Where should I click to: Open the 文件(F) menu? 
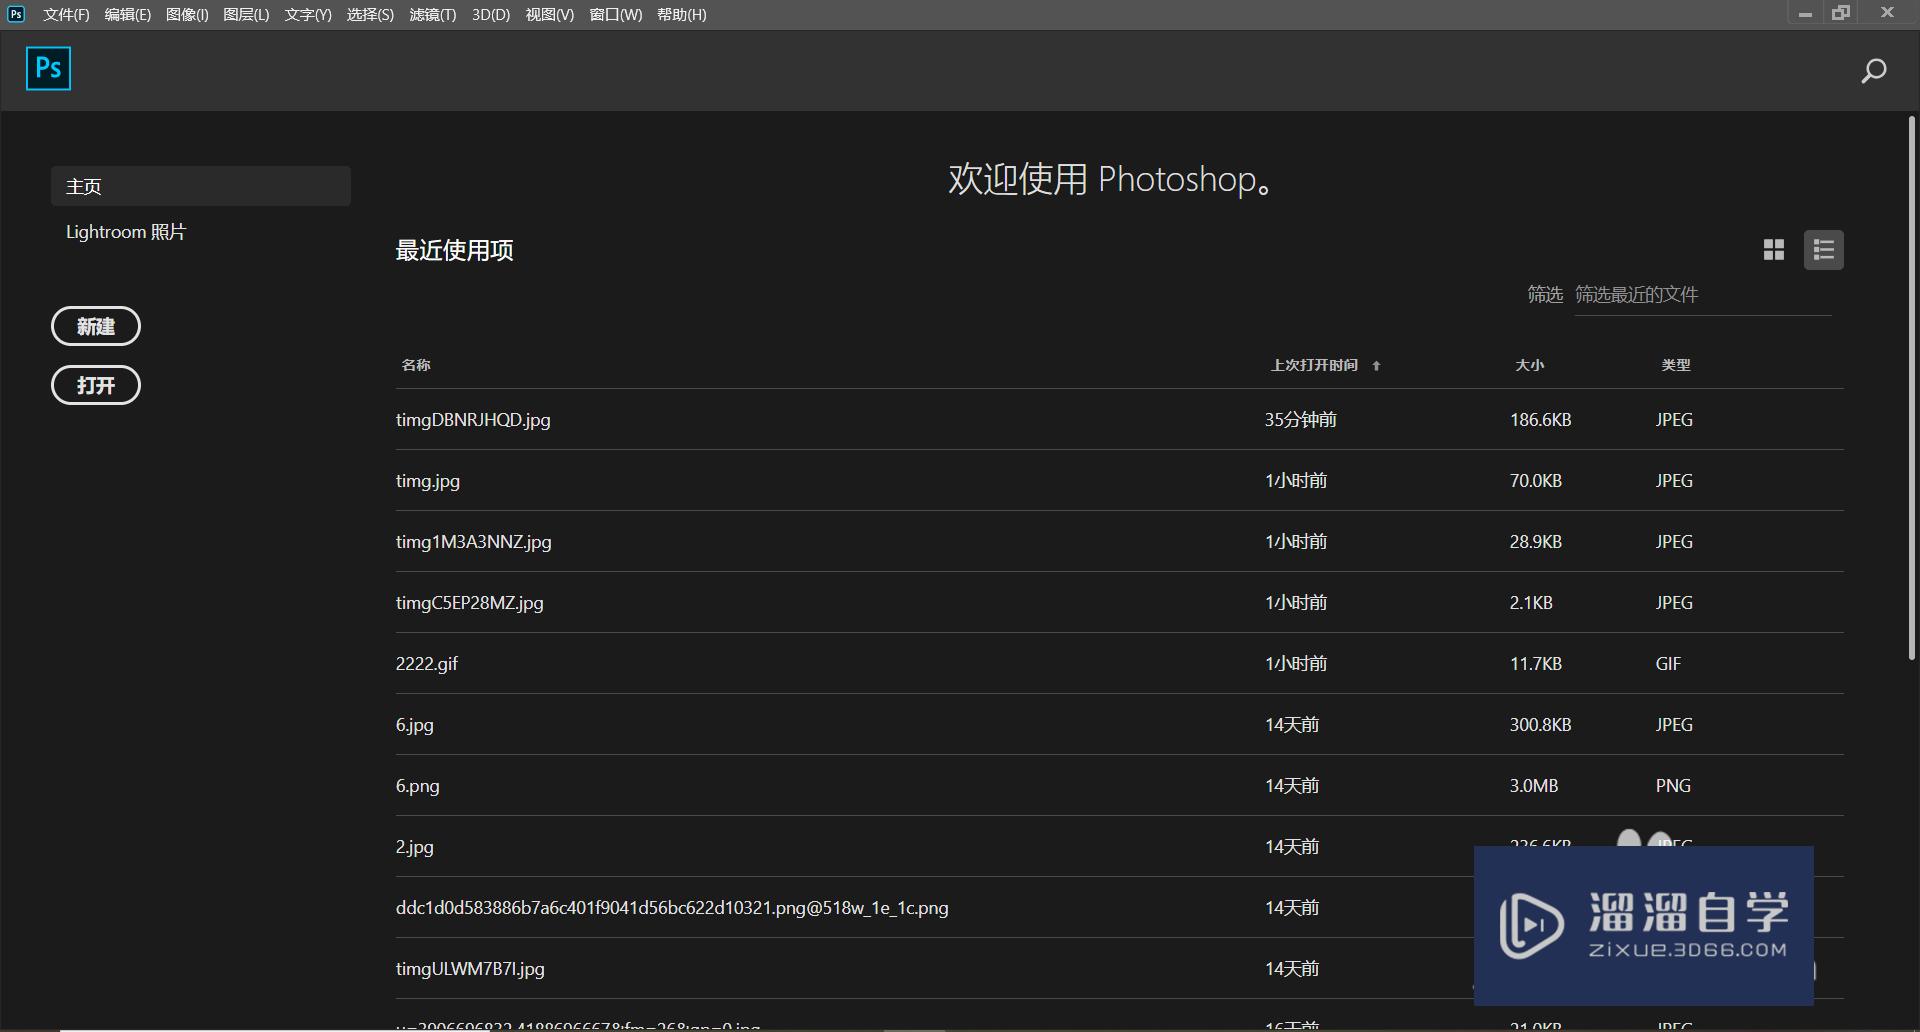[66, 15]
